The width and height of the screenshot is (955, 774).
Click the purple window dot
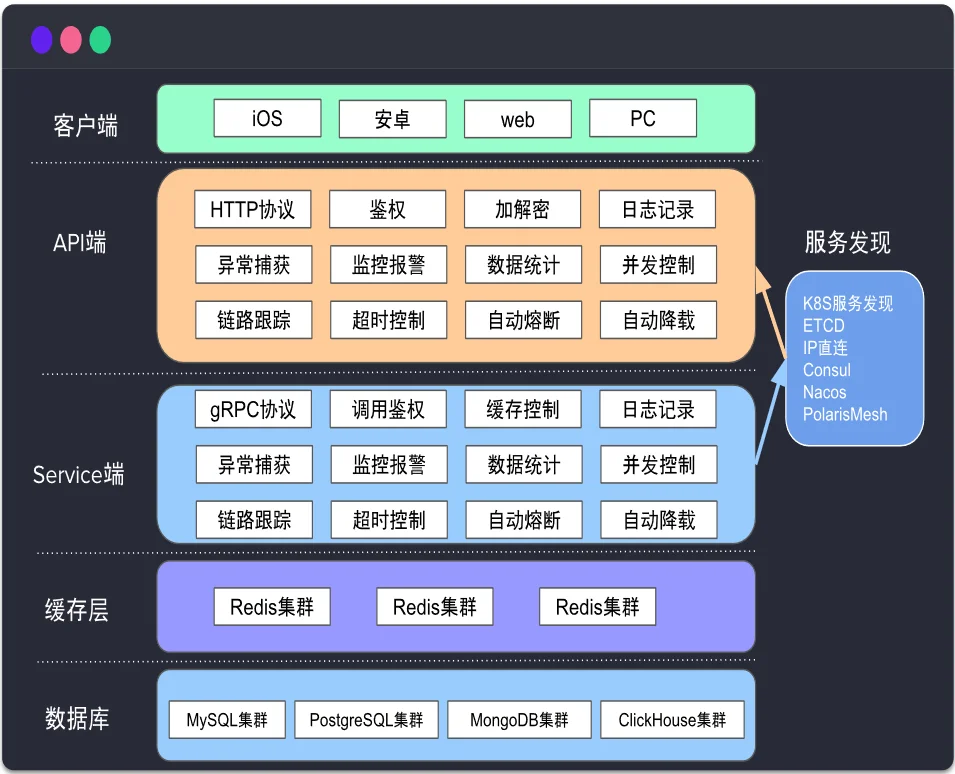click(x=41, y=40)
